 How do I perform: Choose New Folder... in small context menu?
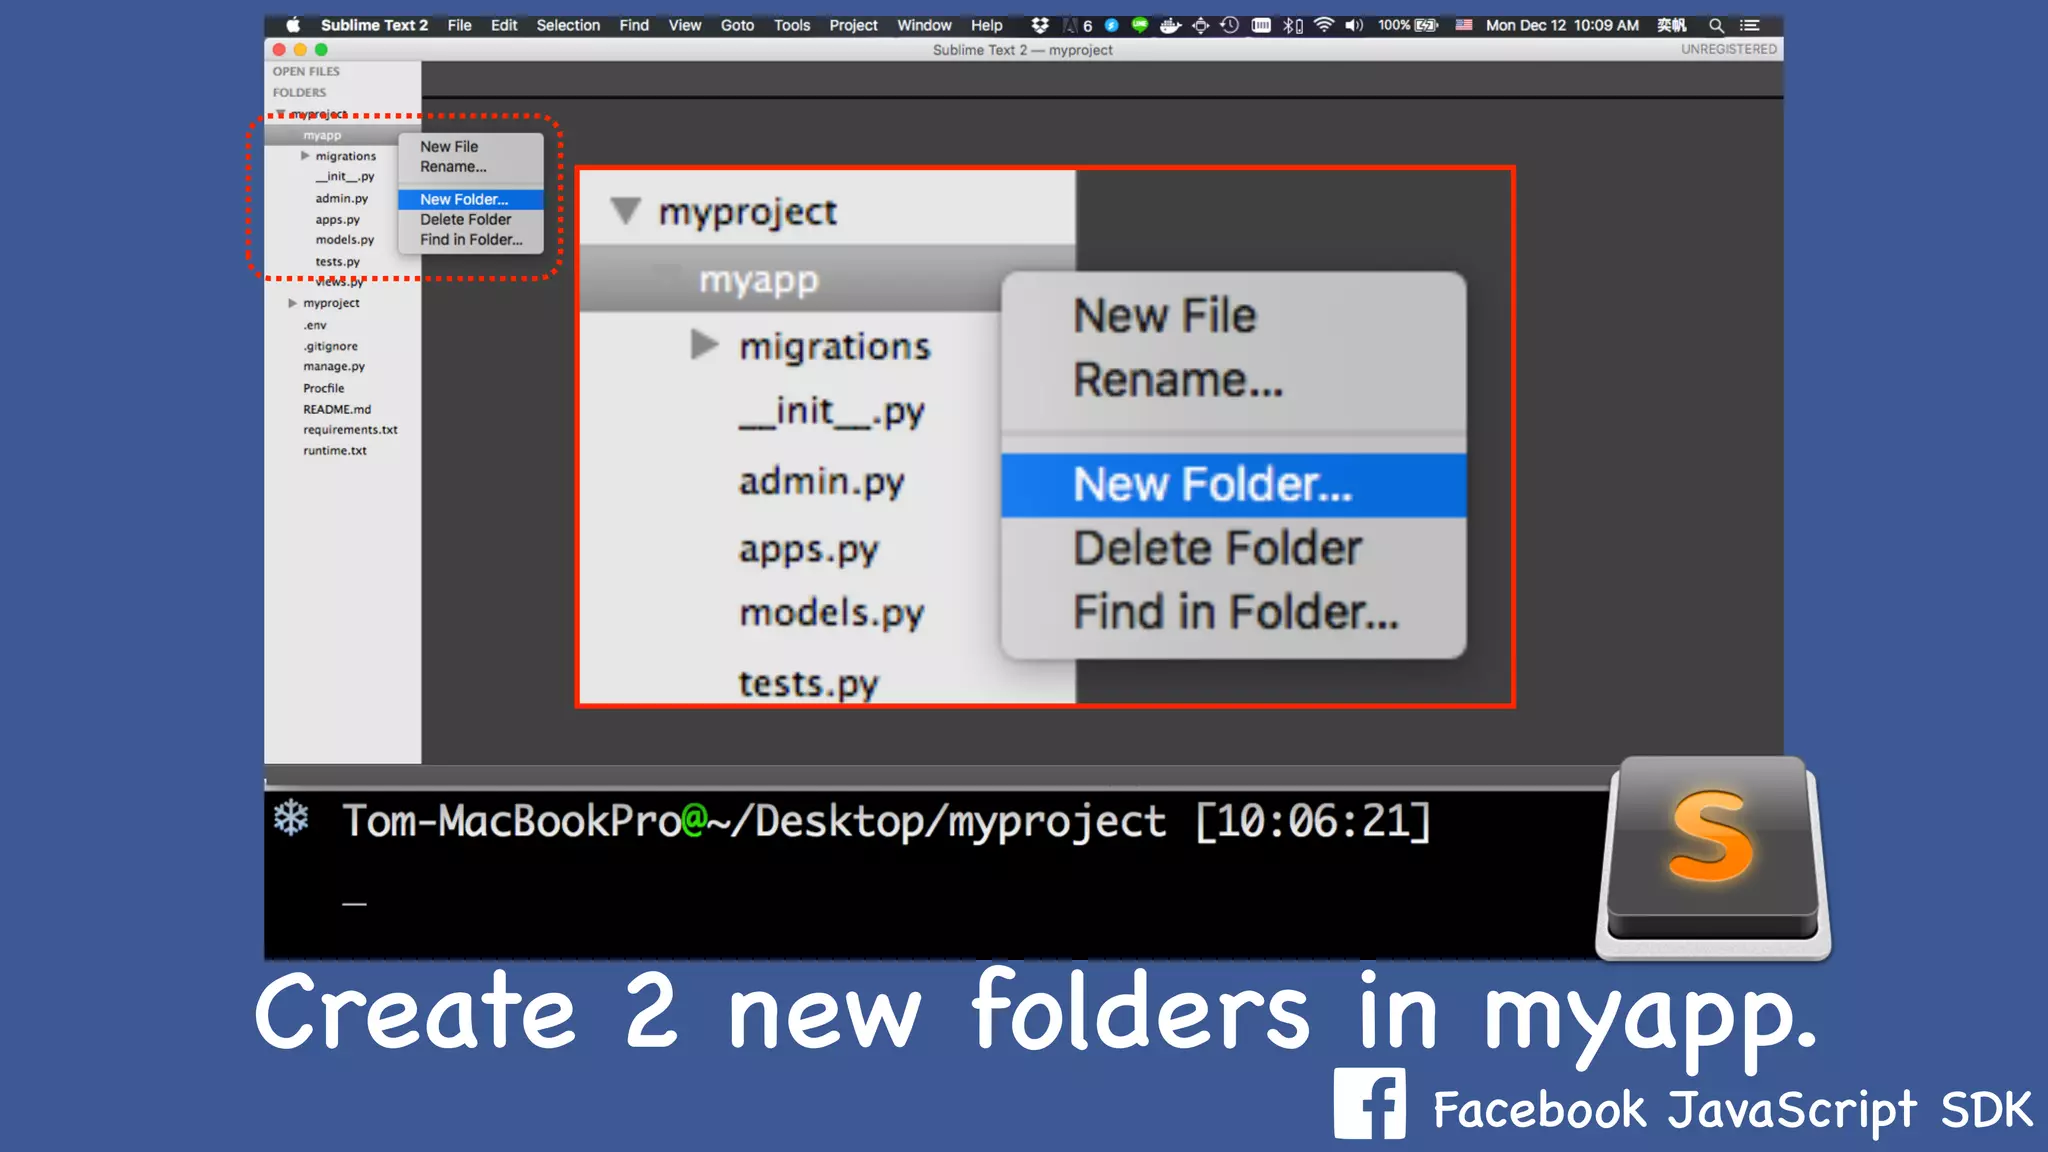tap(471, 199)
